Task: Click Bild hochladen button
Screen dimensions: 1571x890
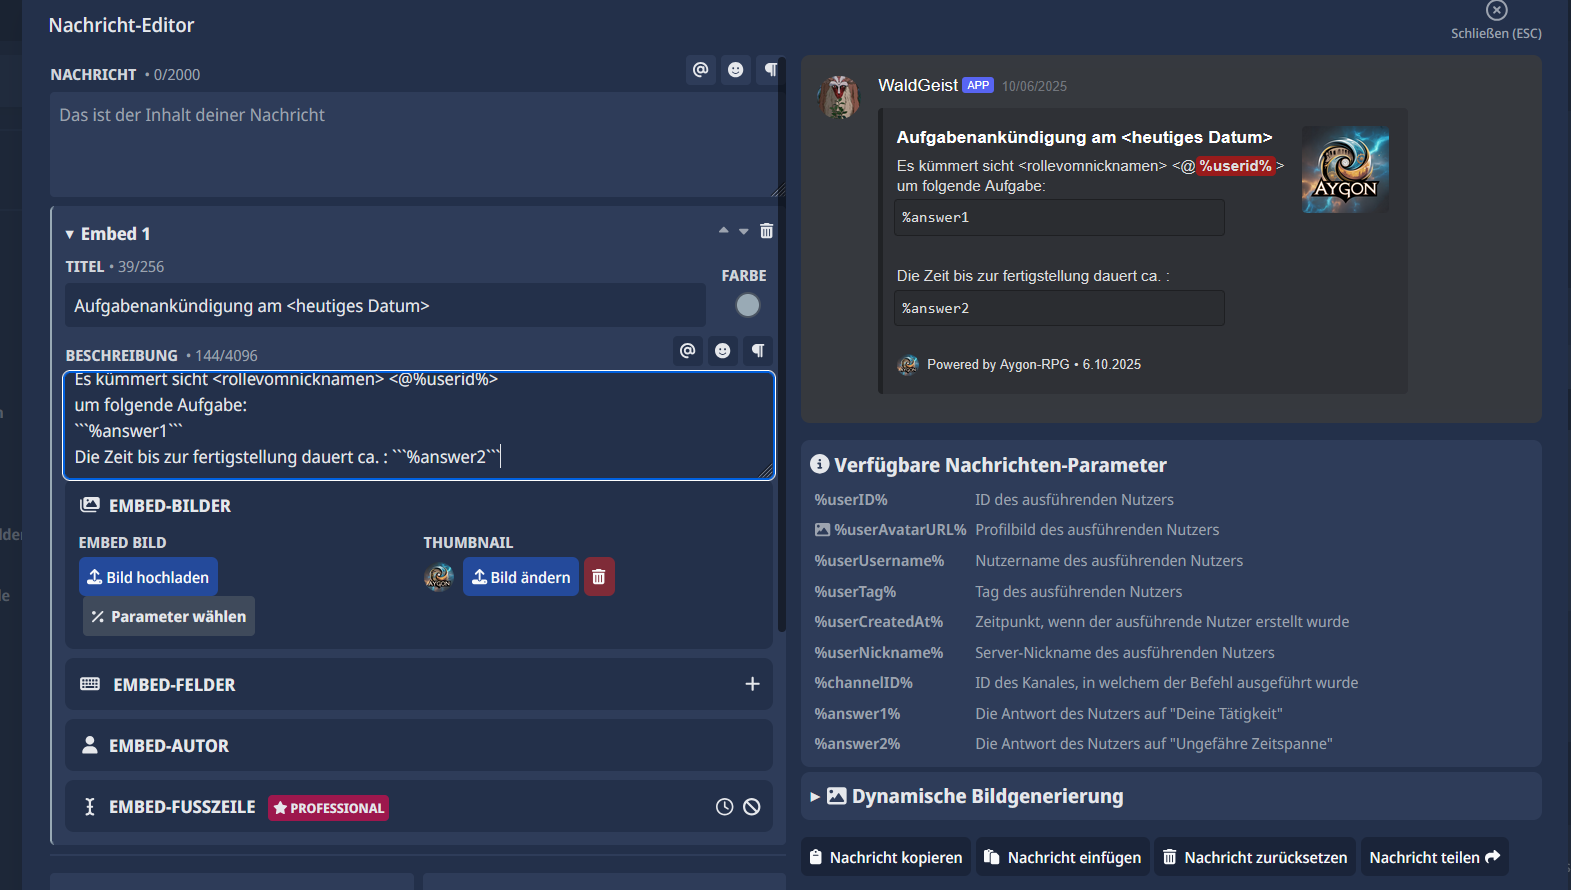Action: (148, 577)
